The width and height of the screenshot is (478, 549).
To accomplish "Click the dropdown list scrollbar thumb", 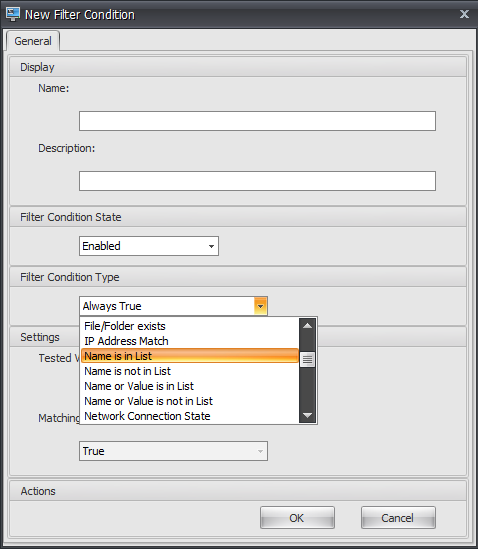I will pyautogui.click(x=307, y=360).
